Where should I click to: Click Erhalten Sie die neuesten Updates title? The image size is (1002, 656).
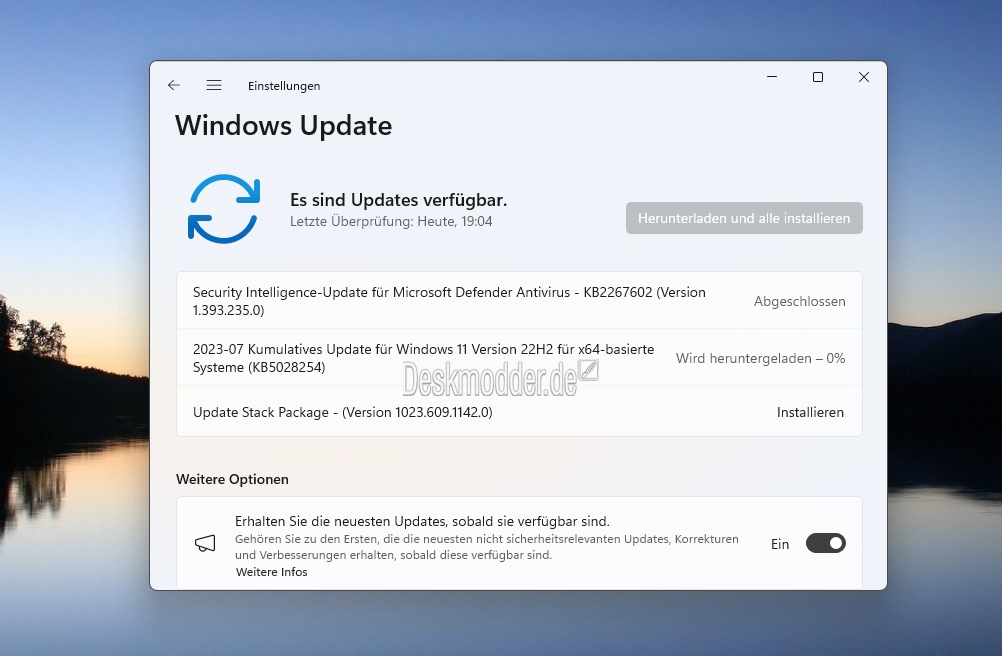point(422,521)
